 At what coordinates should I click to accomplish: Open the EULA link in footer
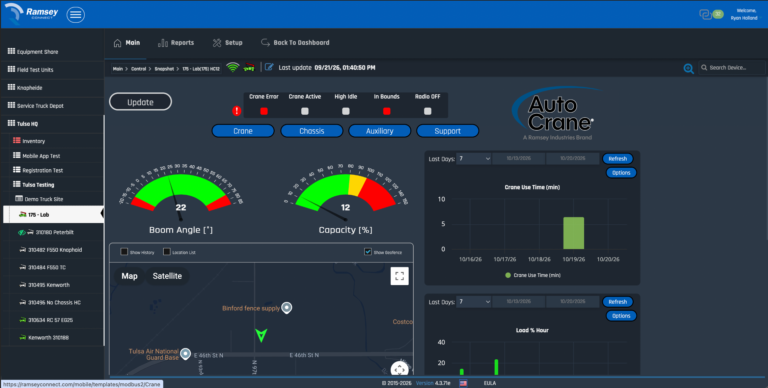tap(490, 383)
